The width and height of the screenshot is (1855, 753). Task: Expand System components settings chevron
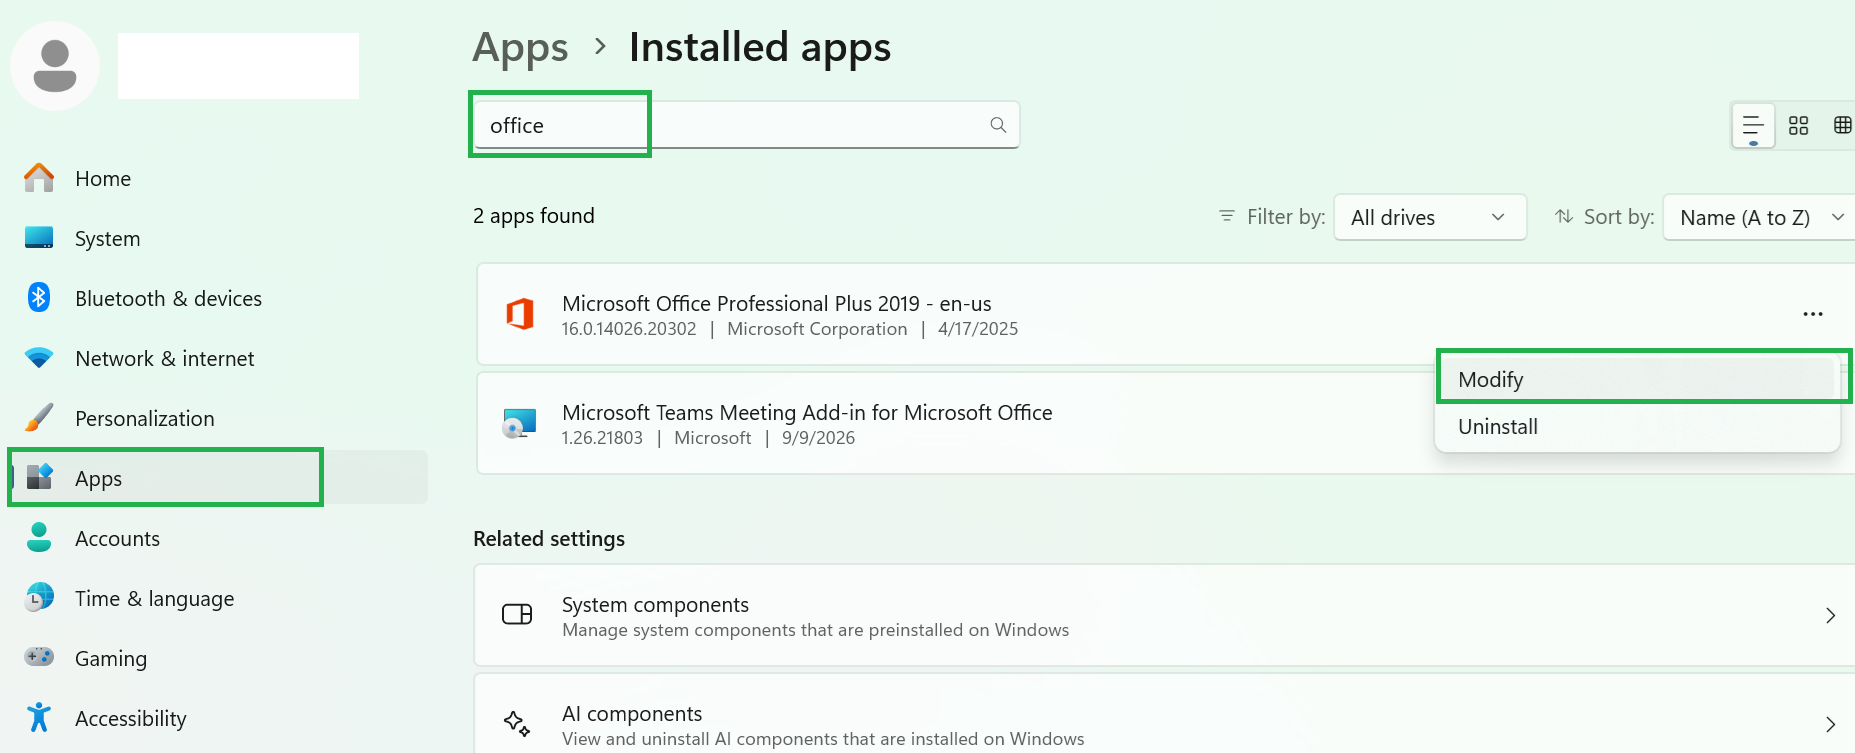click(1830, 616)
